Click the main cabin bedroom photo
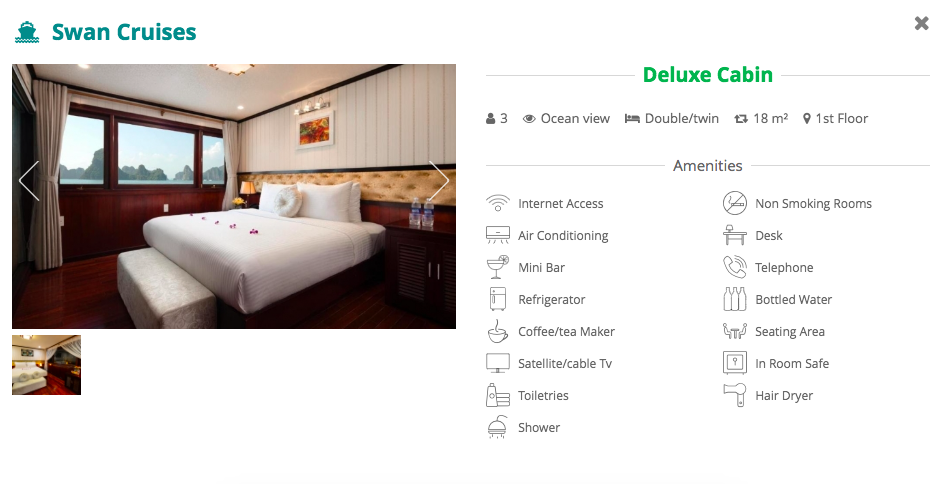This screenshot has width=941, height=484. 234,196
